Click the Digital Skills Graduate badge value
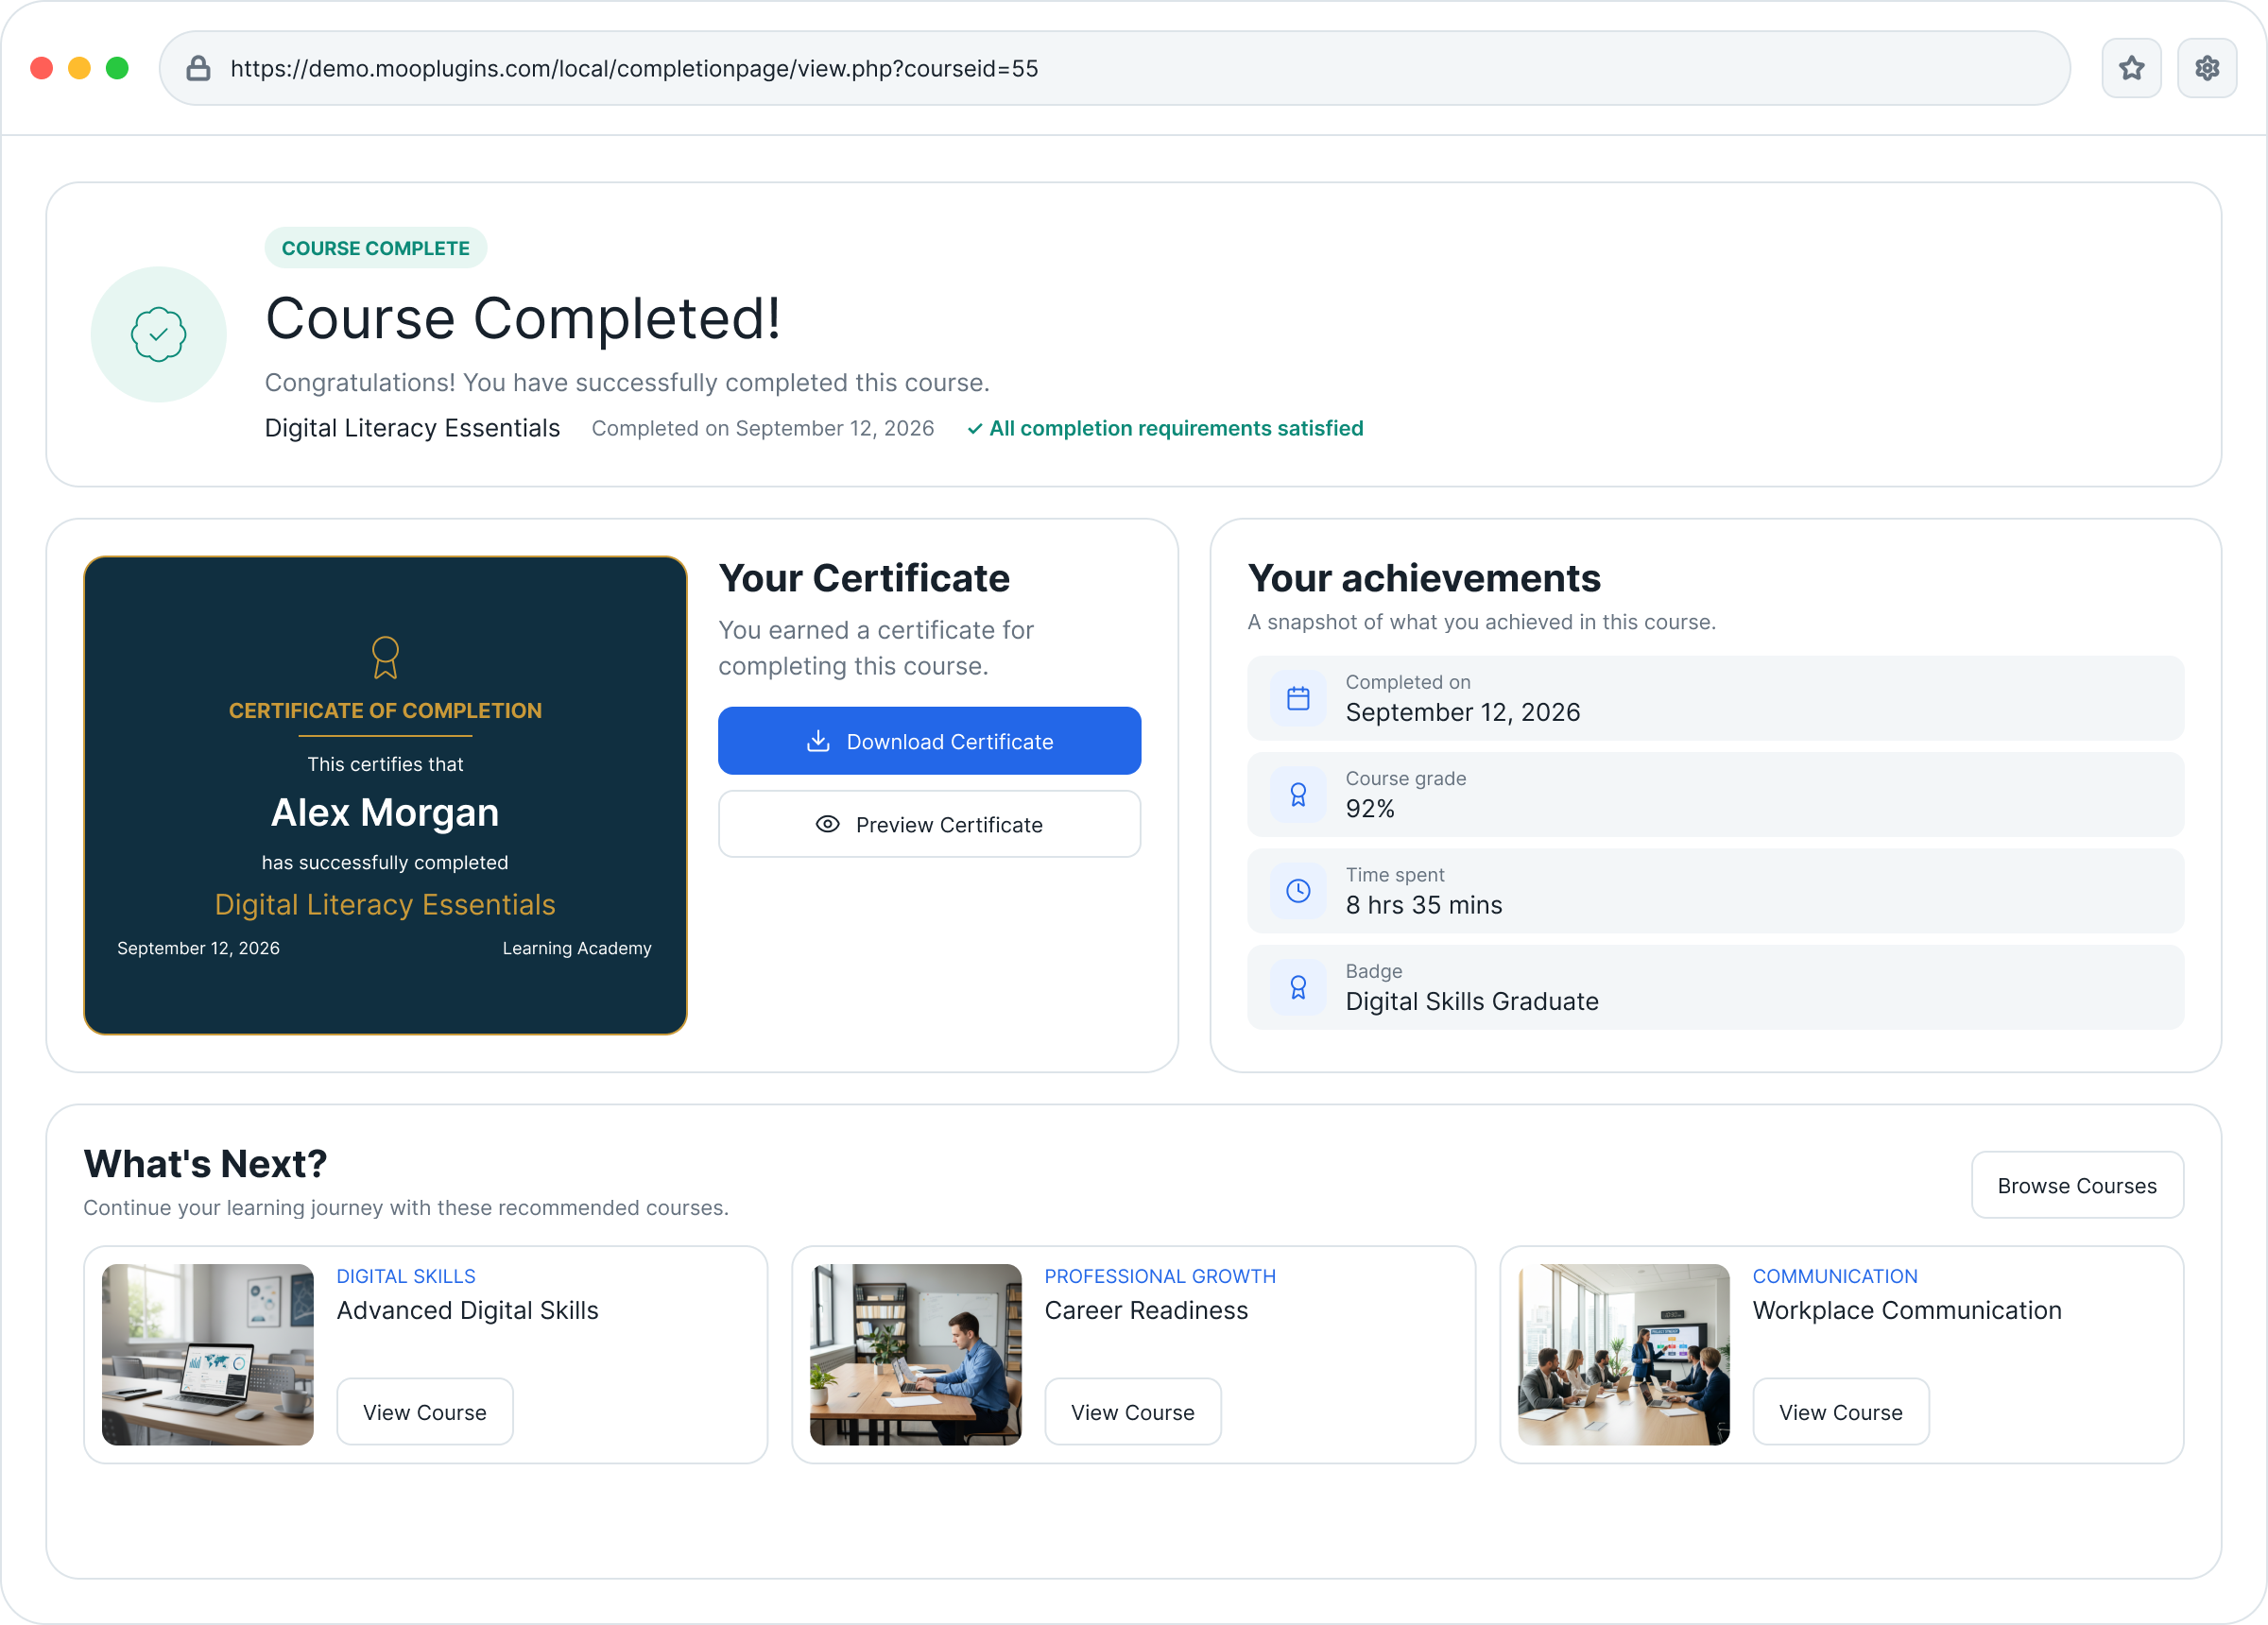 tap(1472, 1001)
